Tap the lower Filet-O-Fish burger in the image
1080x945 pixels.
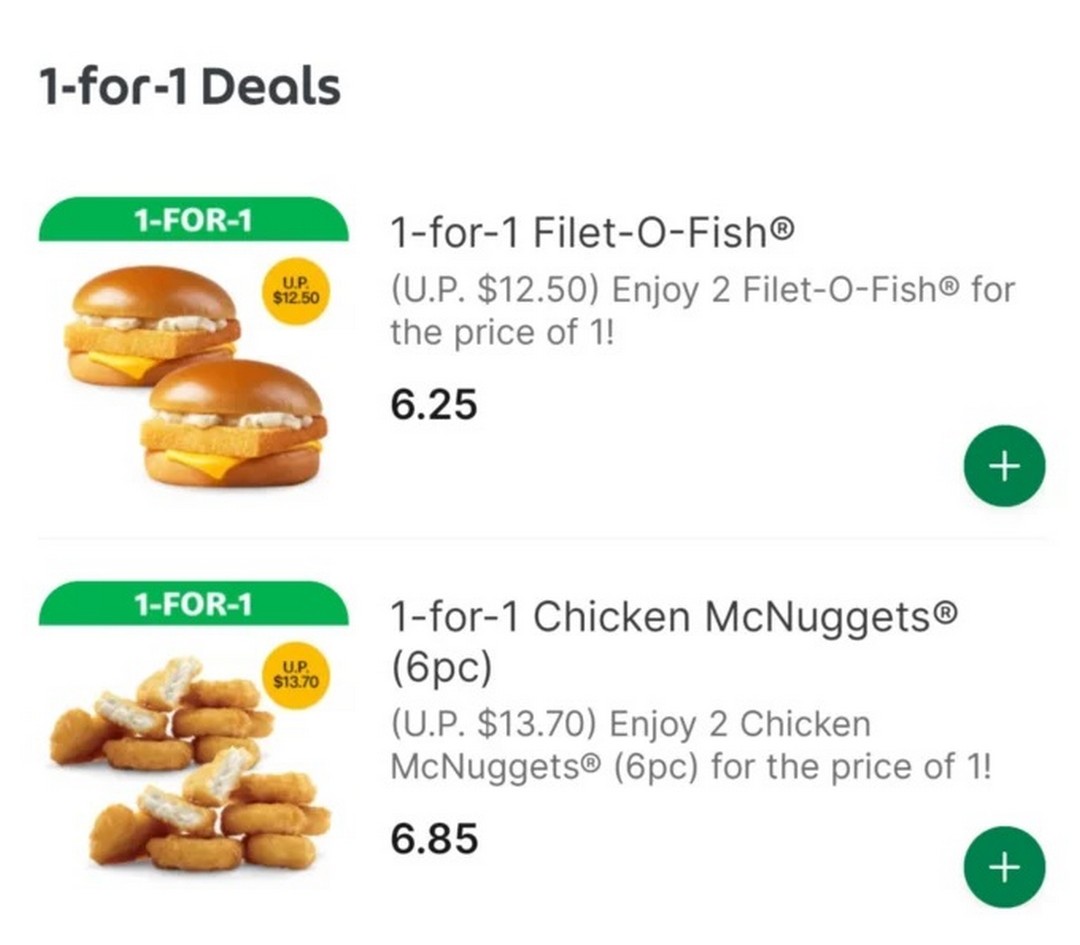[x=234, y=422]
